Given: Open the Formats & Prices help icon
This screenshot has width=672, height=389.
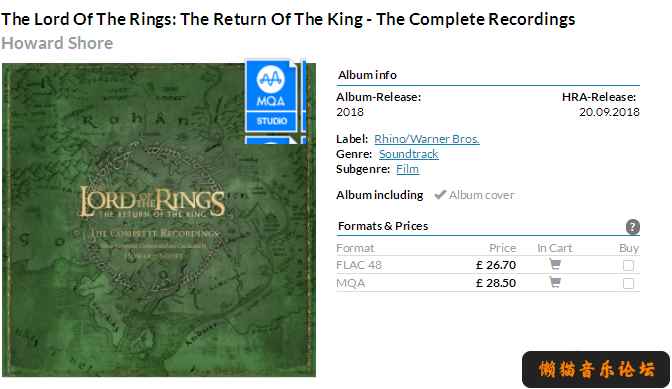Looking at the screenshot, I should point(633,227).
